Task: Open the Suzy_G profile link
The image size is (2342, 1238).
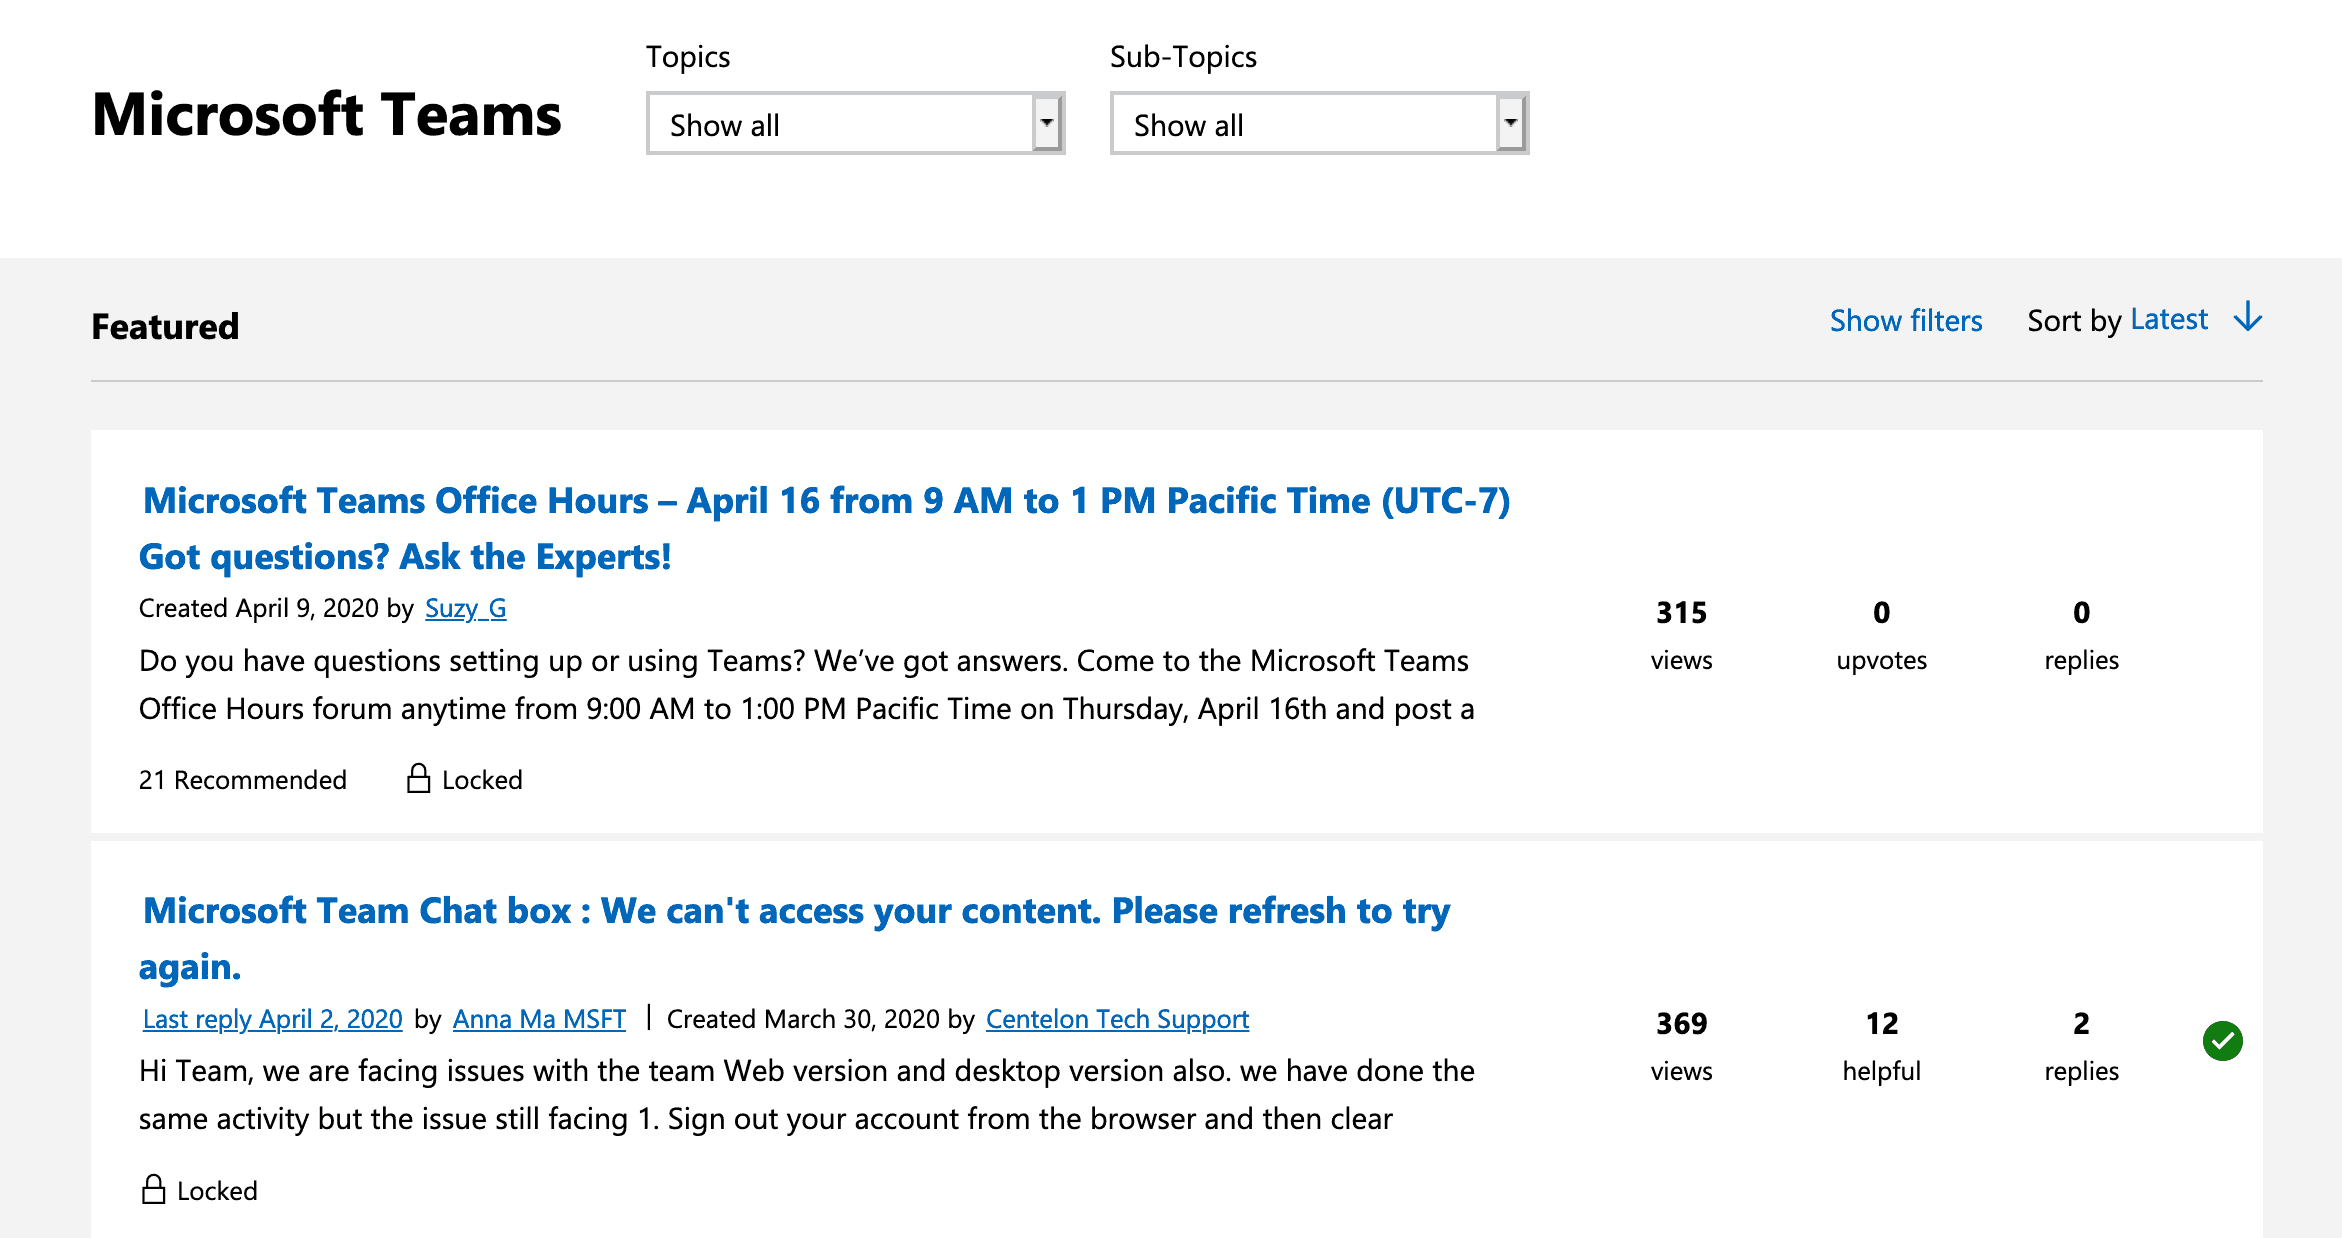Action: (x=466, y=608)
